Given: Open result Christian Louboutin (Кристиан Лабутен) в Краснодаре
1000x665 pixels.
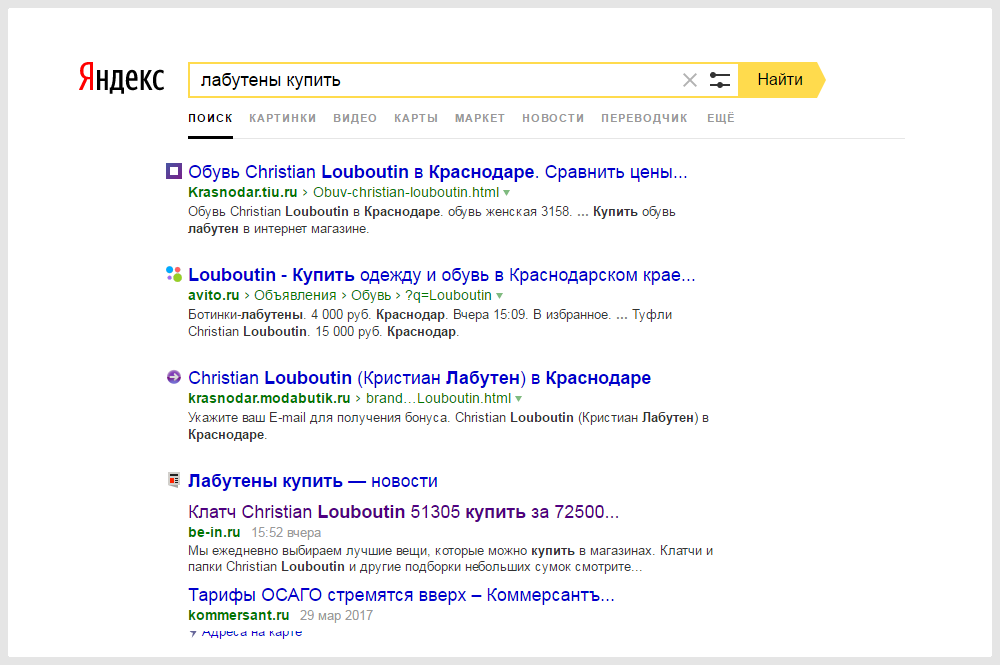Looking at the screenshot, I should pyautogui.click(x=420, y=377).
